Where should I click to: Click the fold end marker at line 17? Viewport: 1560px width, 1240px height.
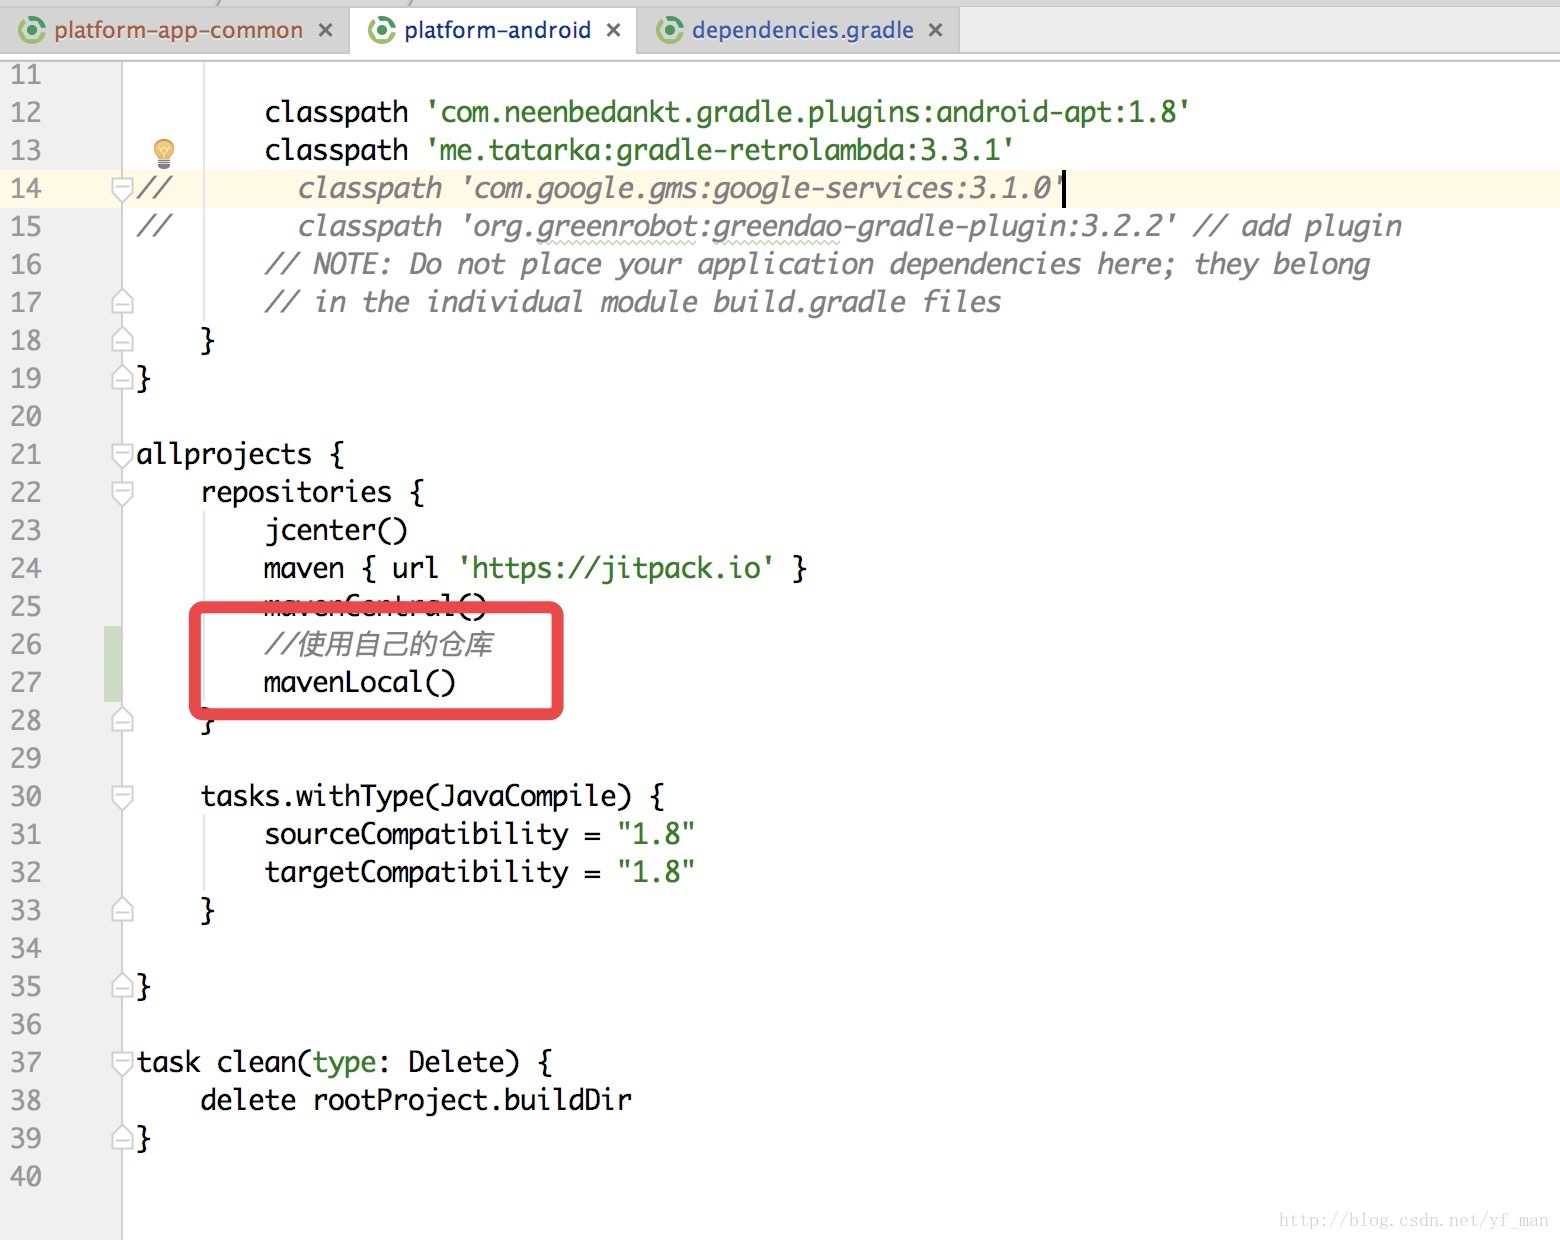coord(122,301)
